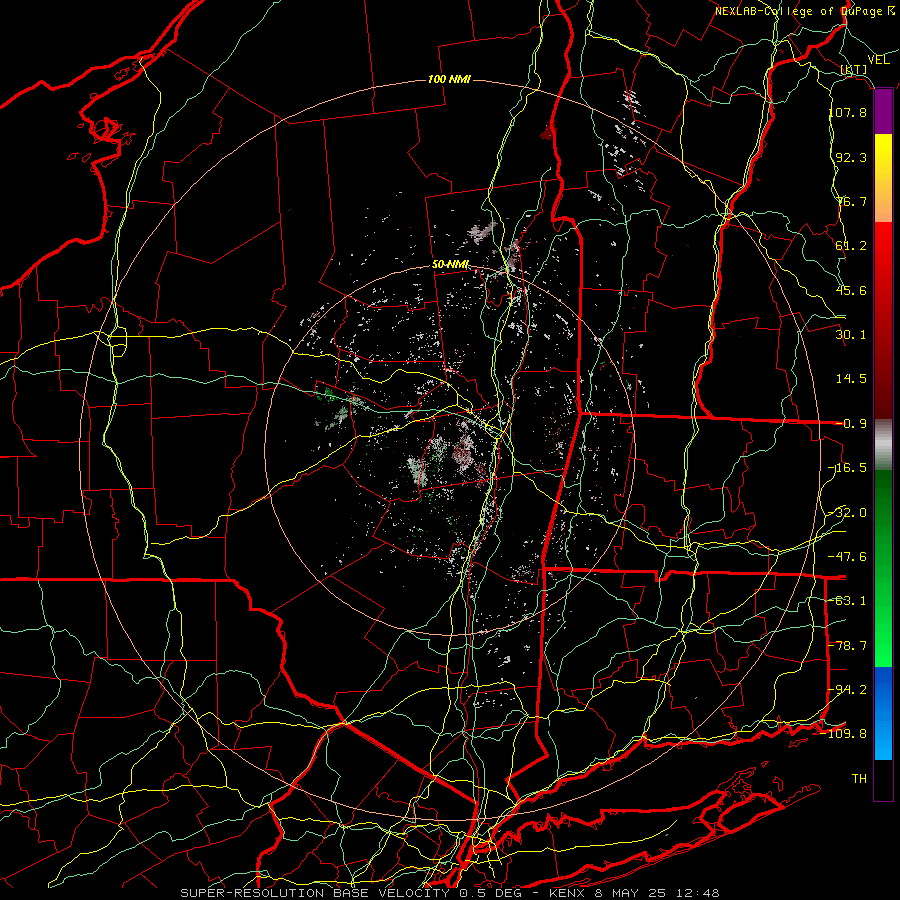Viewport: 900px width, 900px height.
Task: Click the -94.2 velocity scale value
Action: [x=848, y=690]
